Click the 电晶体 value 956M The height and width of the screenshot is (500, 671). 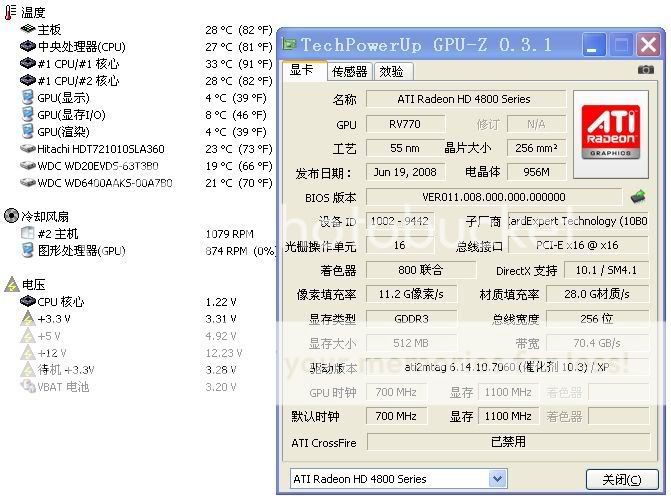(536, 172)
